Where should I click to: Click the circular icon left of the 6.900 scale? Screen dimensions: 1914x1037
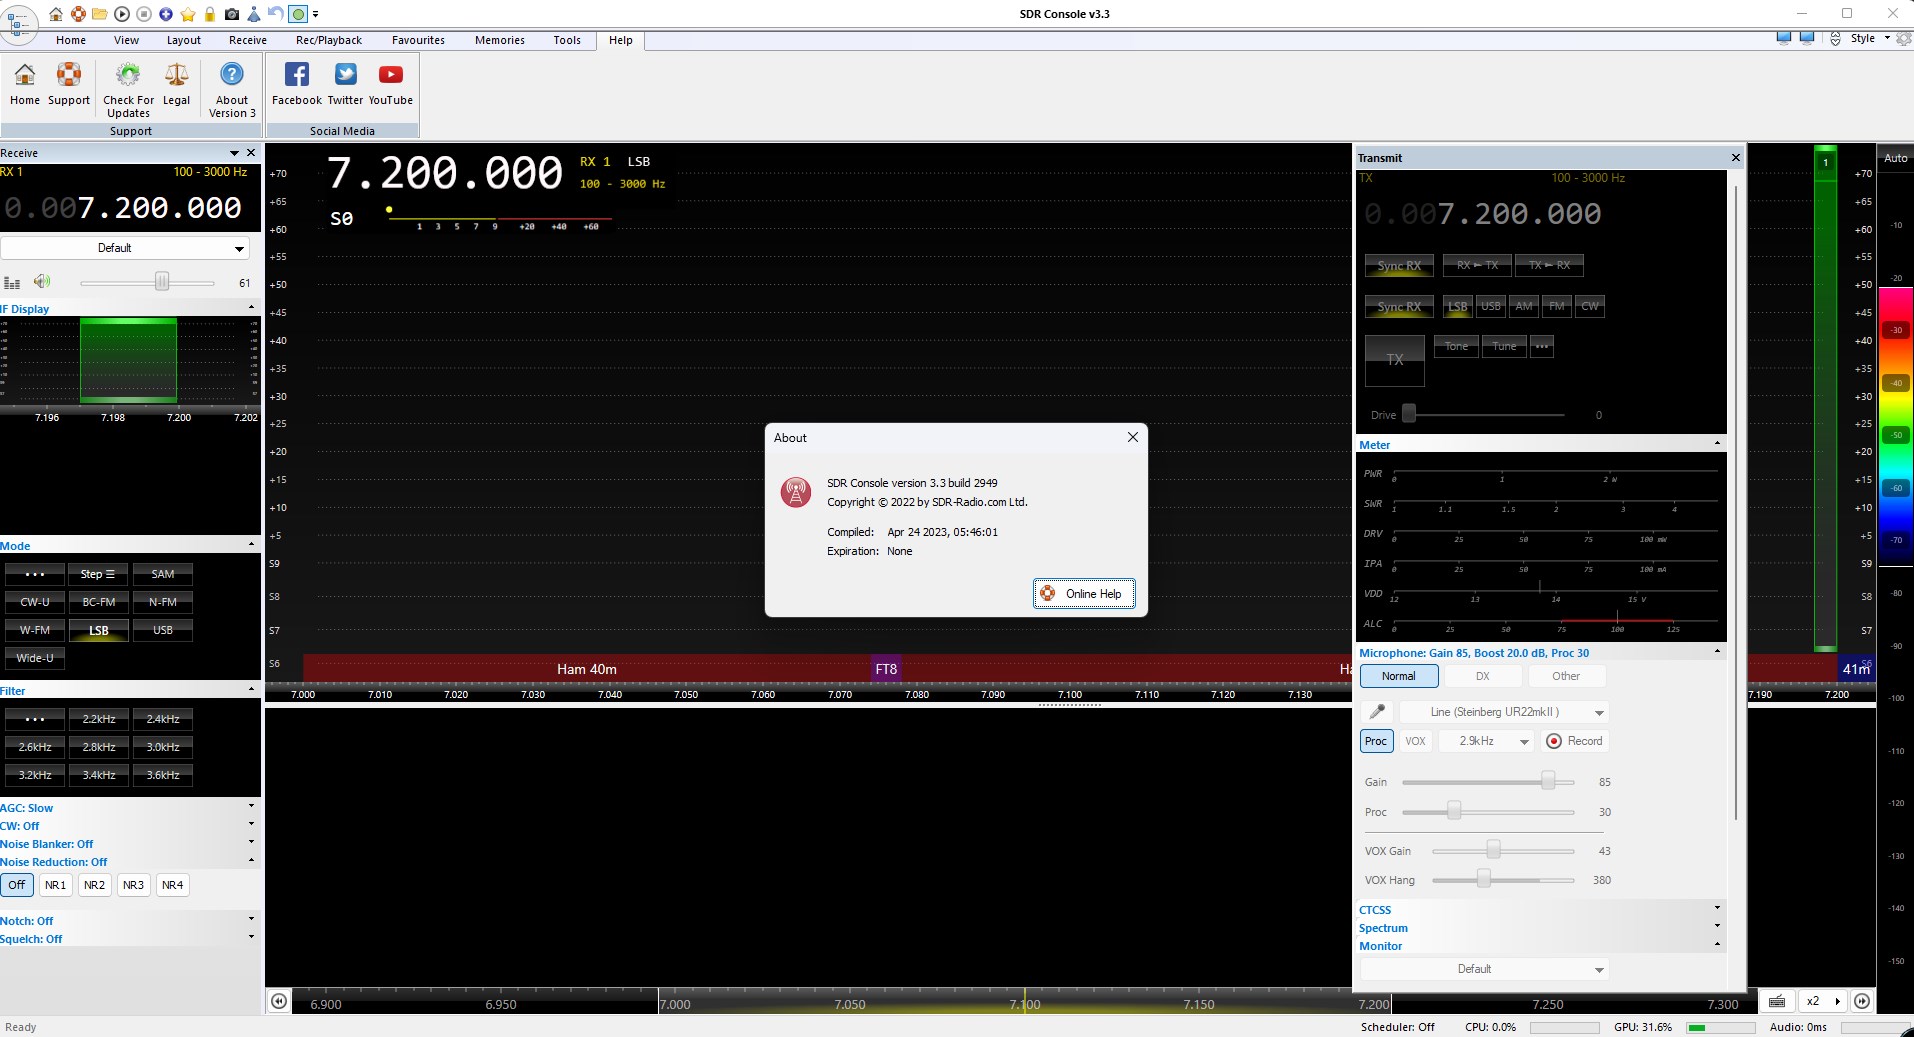[x=279, y=1001]
